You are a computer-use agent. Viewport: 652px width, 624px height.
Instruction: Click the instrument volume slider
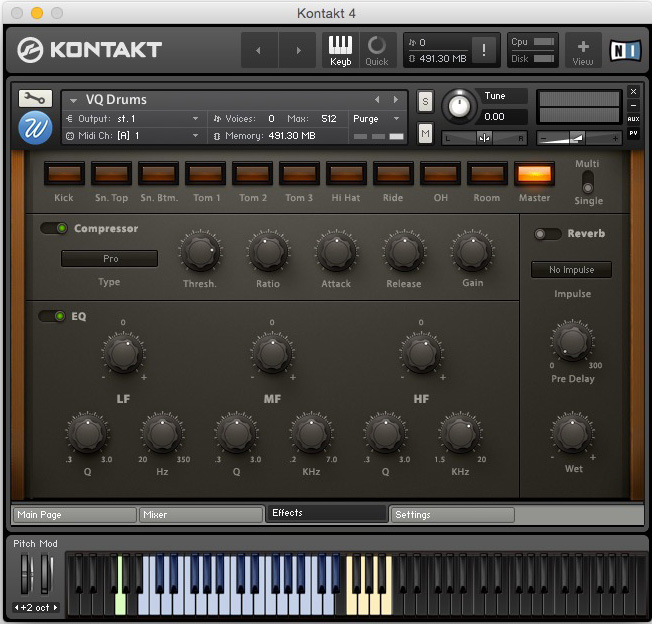[579, 138]
